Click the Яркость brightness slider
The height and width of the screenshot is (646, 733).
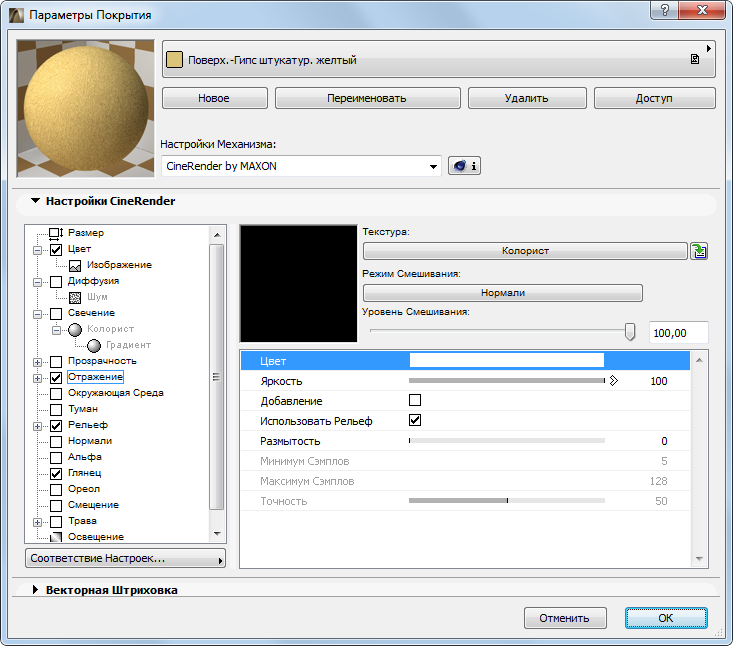tap(507, 380)
